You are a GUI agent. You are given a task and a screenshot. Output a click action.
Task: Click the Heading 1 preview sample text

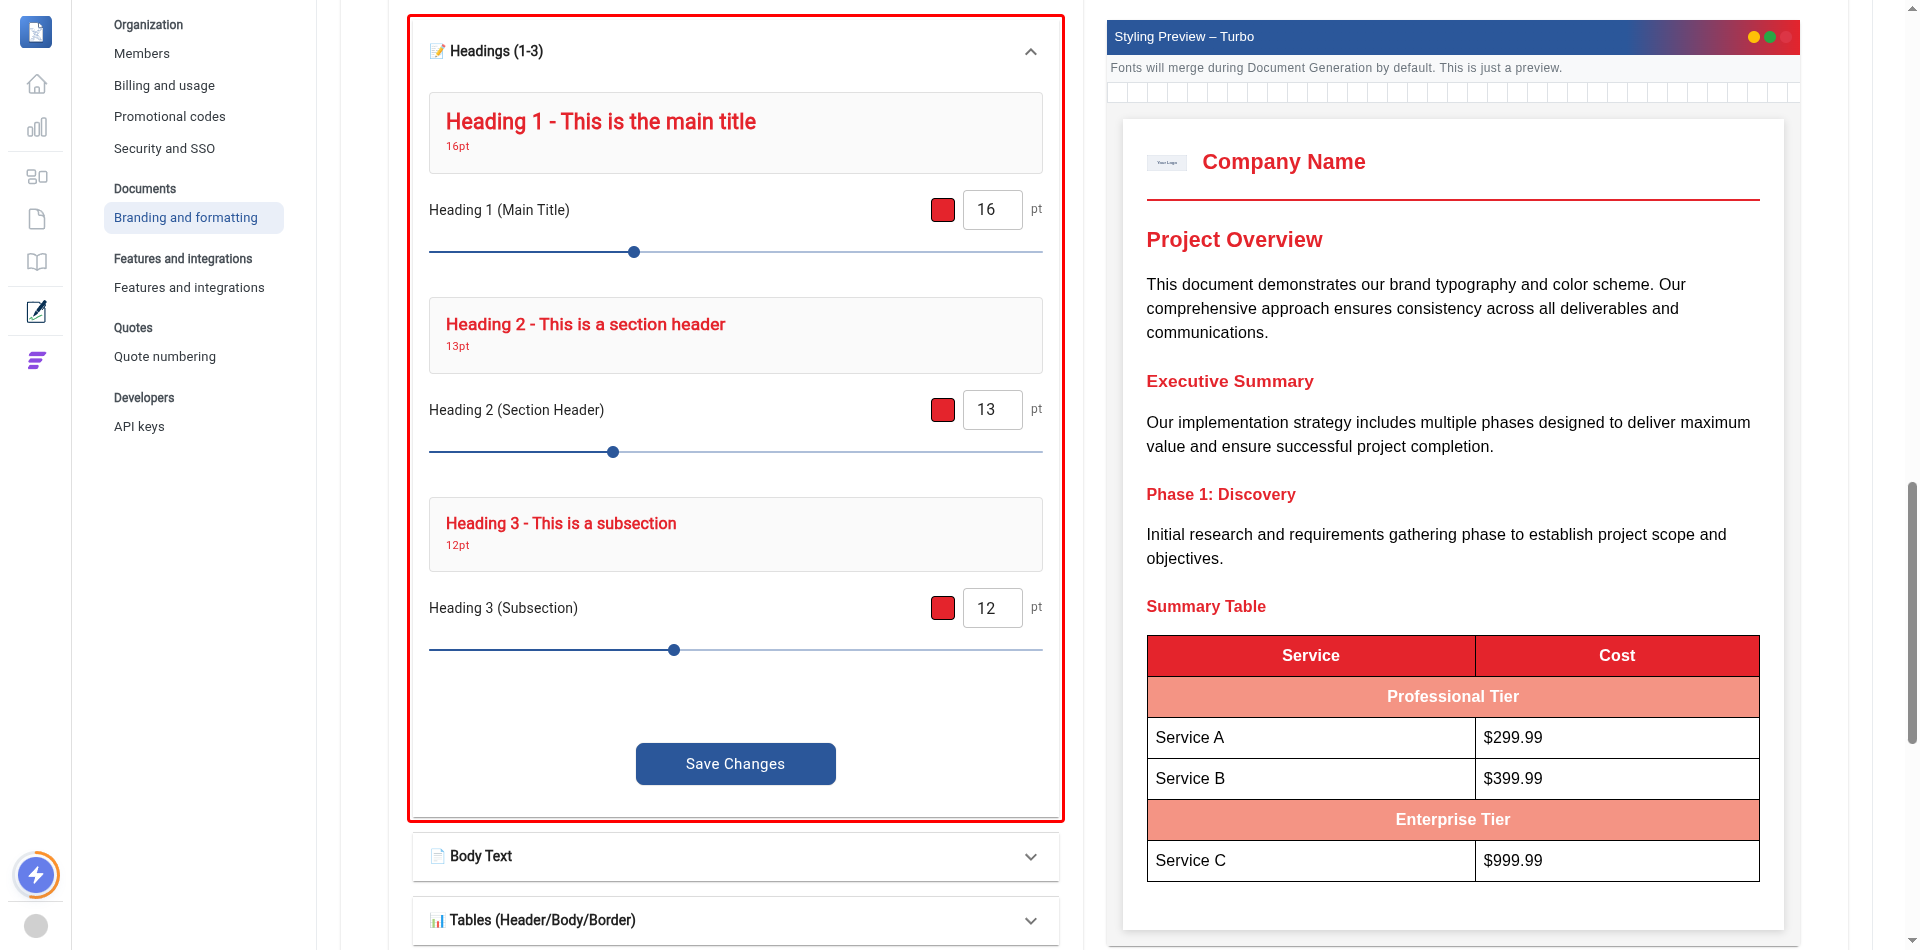click(x=601, y=122)
